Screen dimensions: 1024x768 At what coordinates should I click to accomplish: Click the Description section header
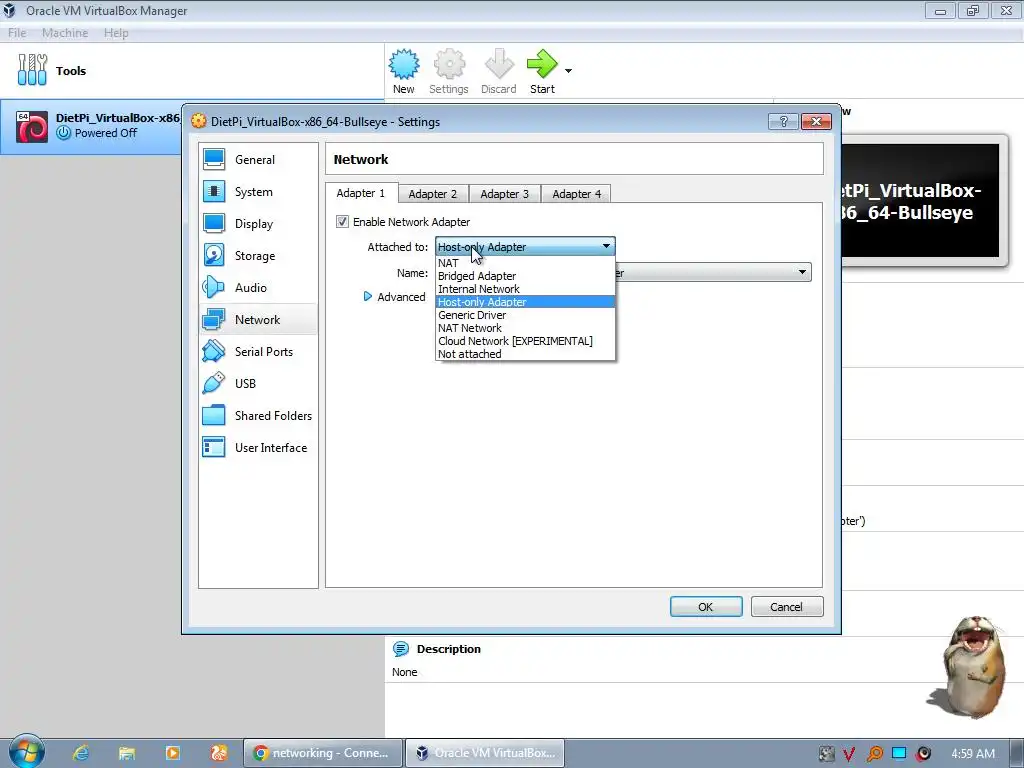click(449, 649)
